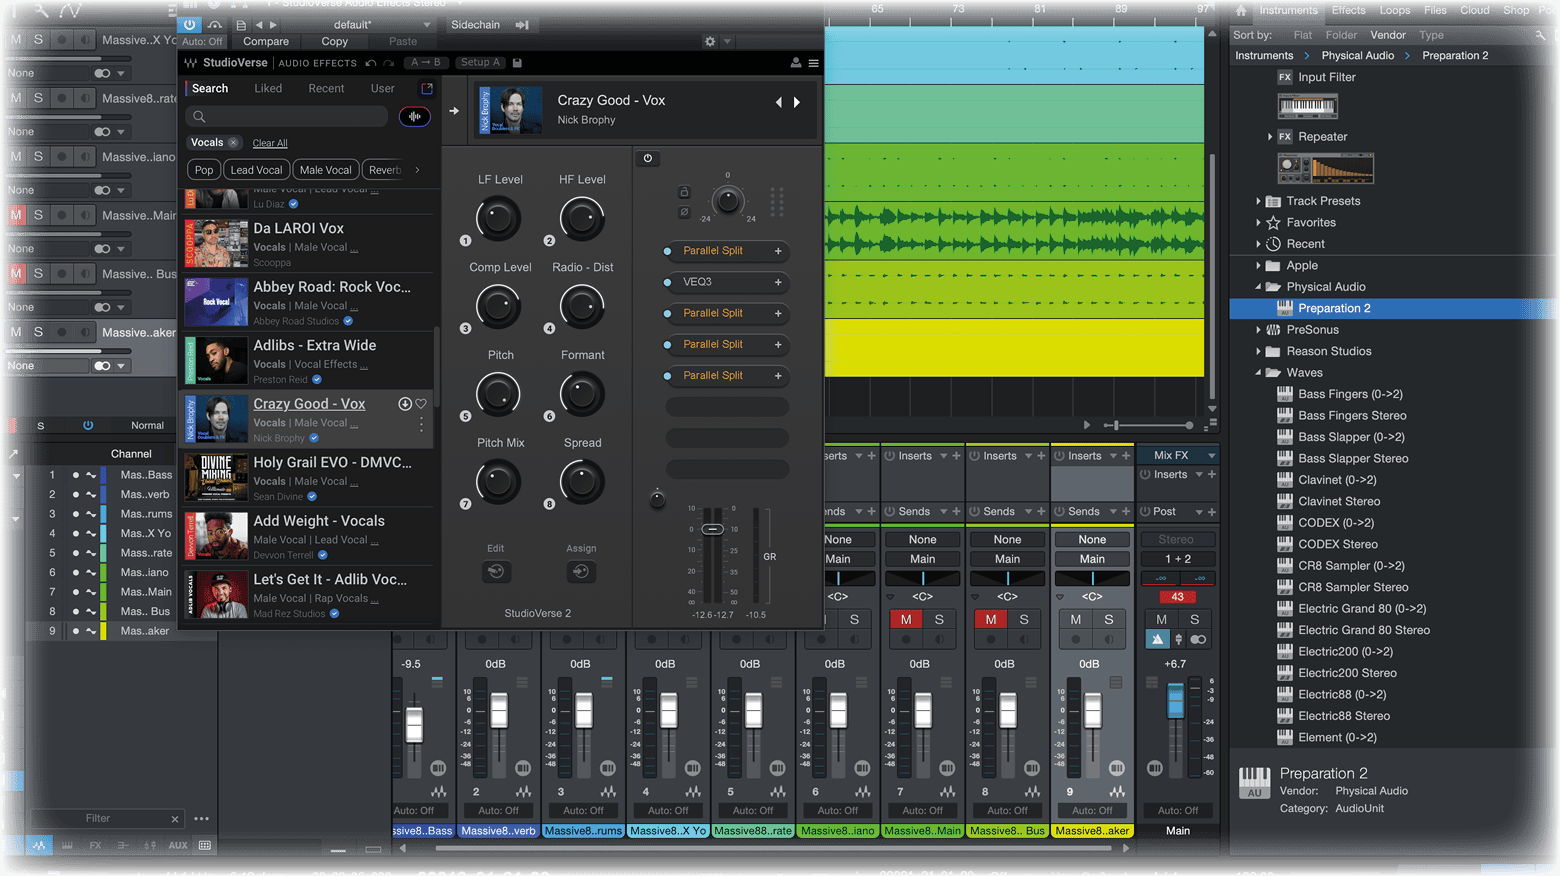The image size is (1560, 876).
Task: Expand the Repeater item in the browser
Action: [x=1270, y=137]
